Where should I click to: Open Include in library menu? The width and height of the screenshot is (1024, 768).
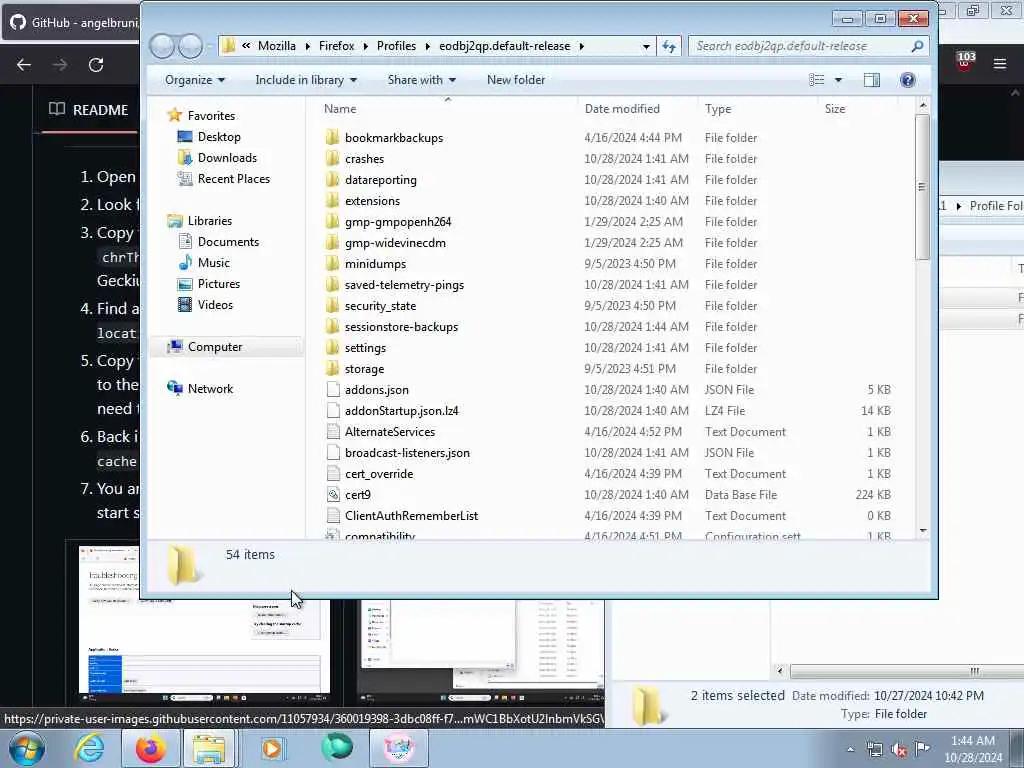pos(306,80)
